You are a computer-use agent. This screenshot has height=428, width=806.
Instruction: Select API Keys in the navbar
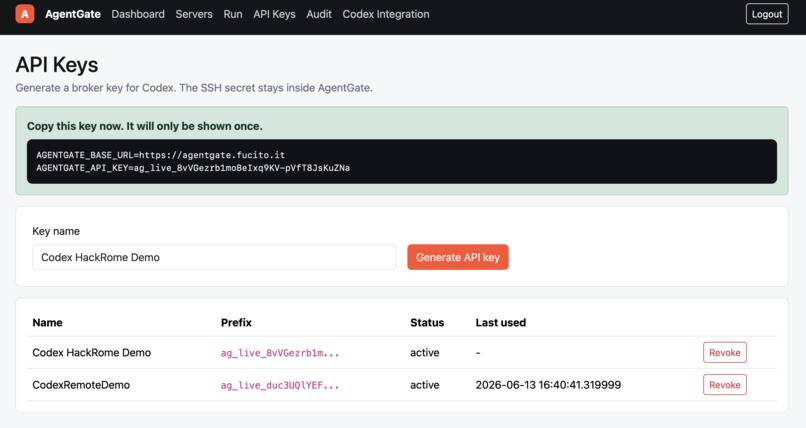(x=274, y=14)
